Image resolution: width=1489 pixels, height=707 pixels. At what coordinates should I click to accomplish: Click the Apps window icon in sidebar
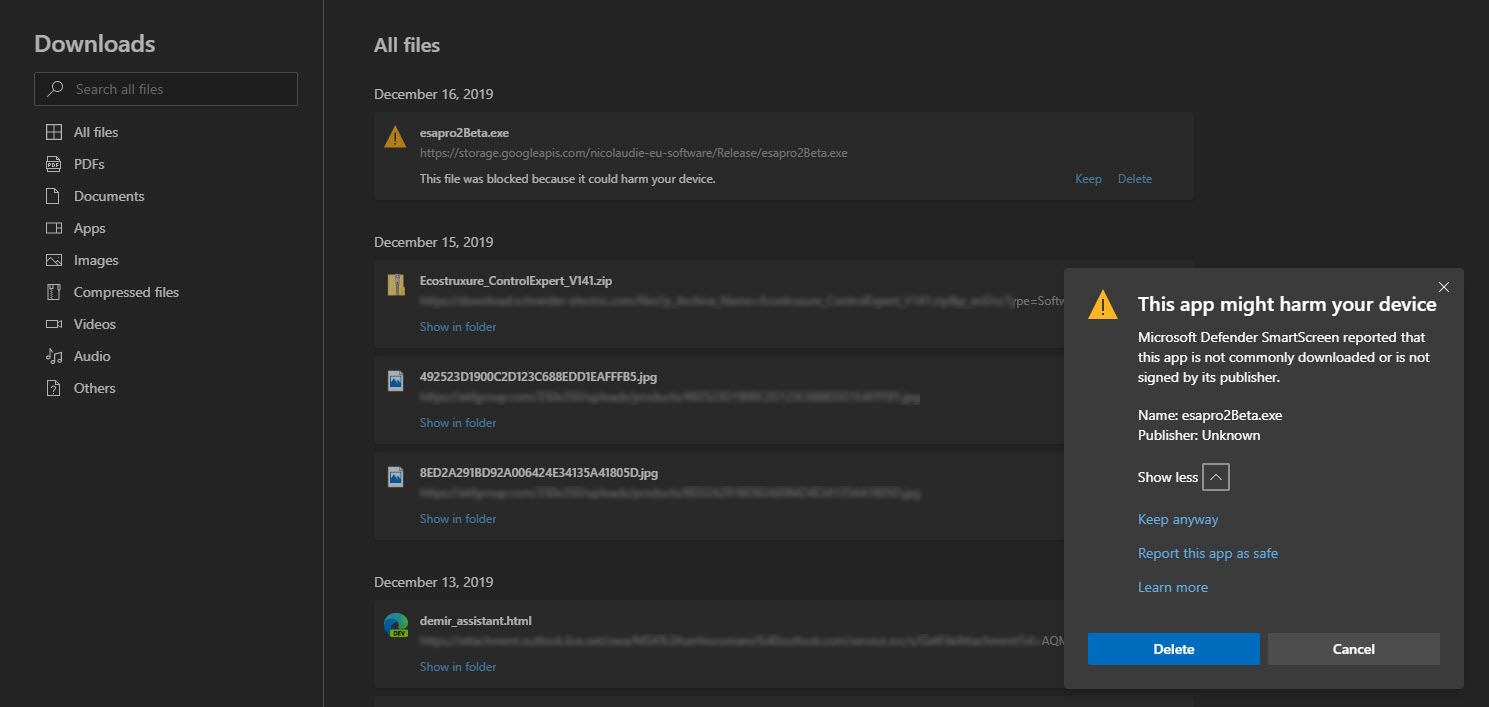click(x=54, y=228)
